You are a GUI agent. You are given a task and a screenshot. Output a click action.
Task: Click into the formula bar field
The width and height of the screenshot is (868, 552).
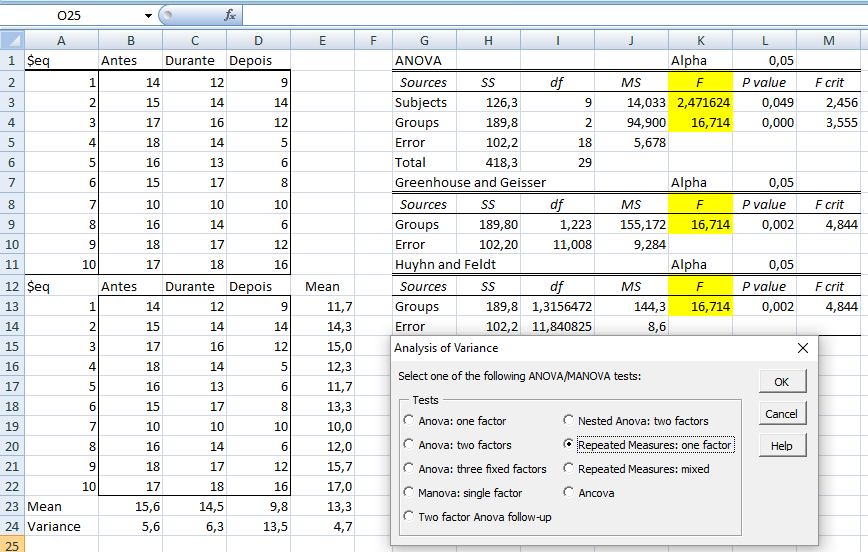click(554, 16)
